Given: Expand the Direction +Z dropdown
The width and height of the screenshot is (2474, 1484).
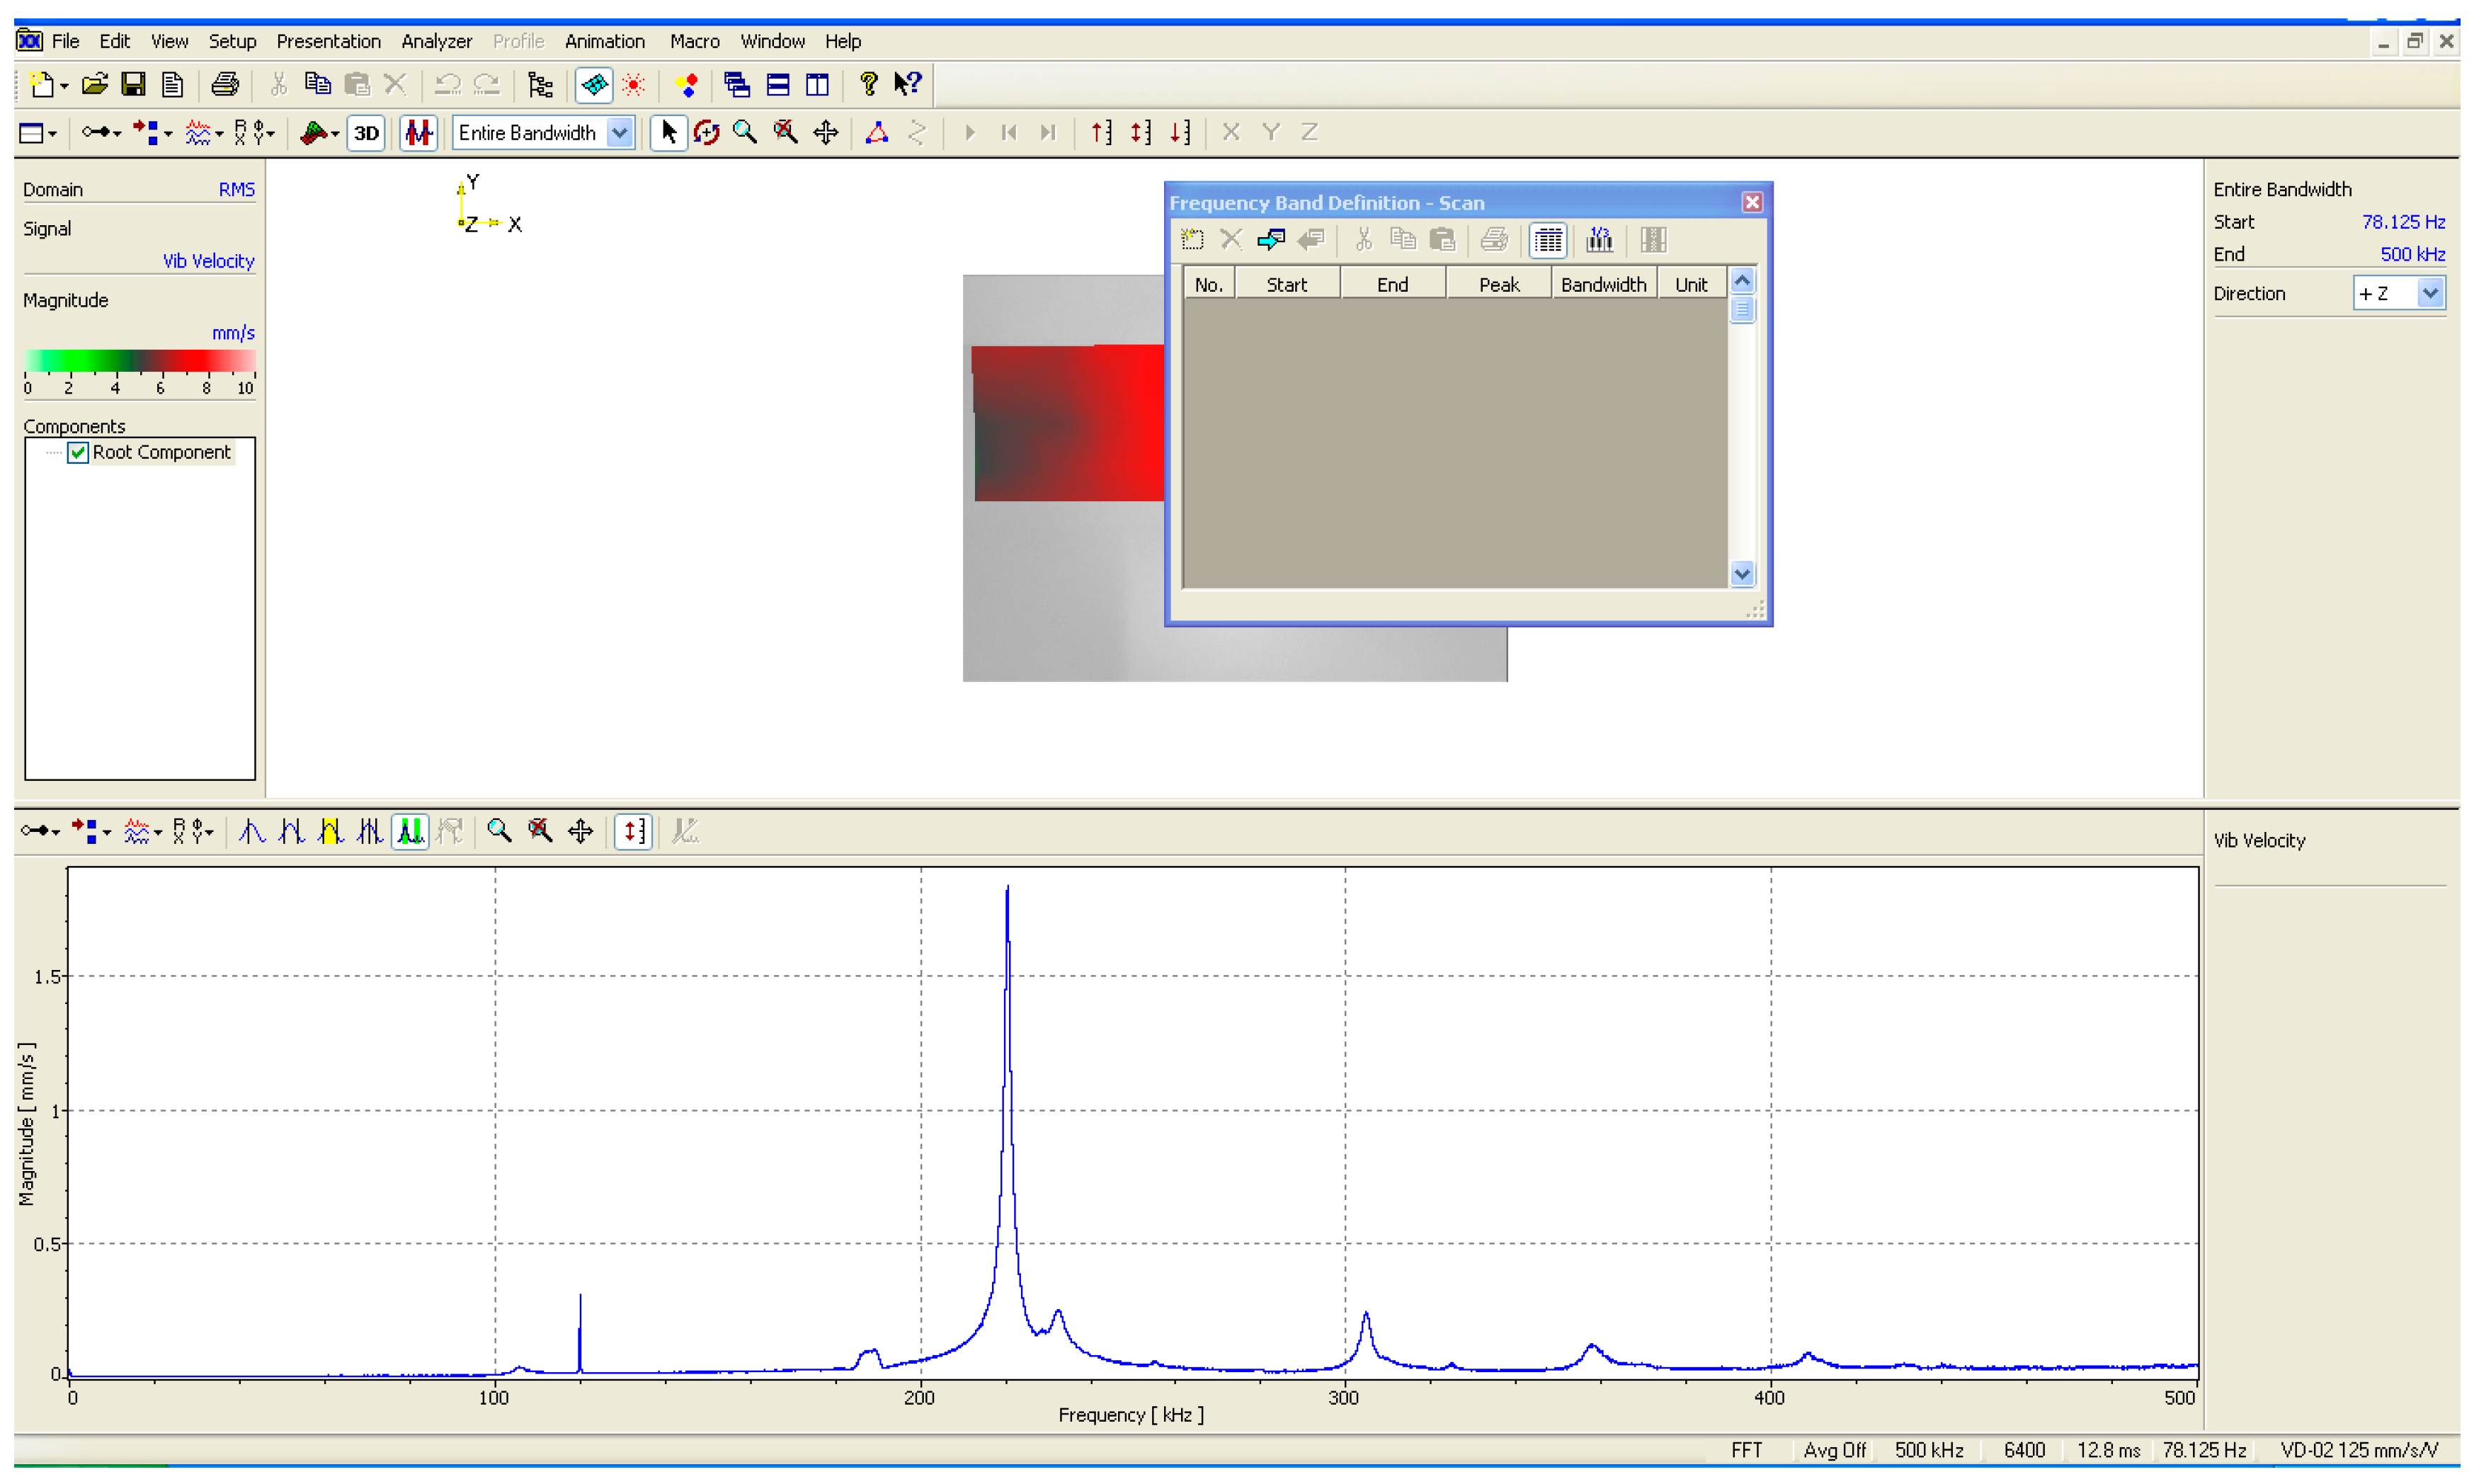Looking at the screenshot, I should 2430,293.
